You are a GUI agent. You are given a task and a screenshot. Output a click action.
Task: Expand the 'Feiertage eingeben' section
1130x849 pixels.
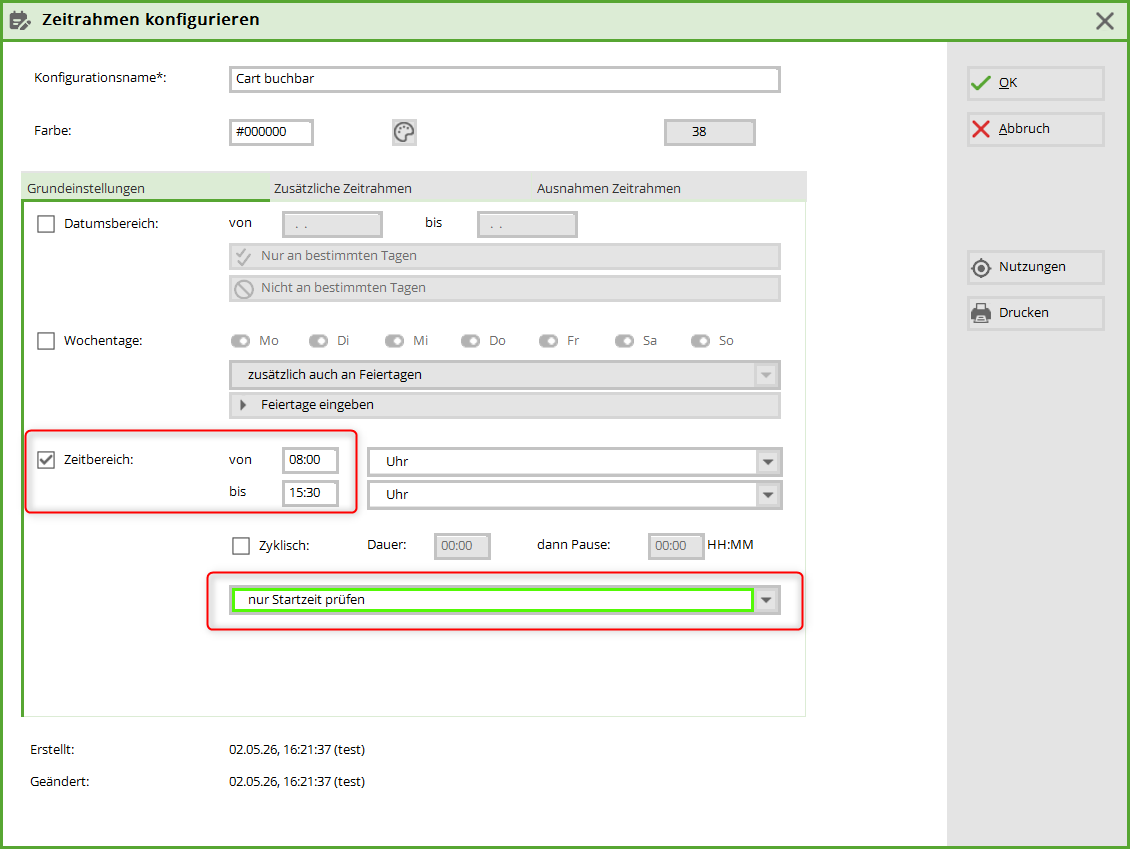pyautogui.click(x=505, y=405)
